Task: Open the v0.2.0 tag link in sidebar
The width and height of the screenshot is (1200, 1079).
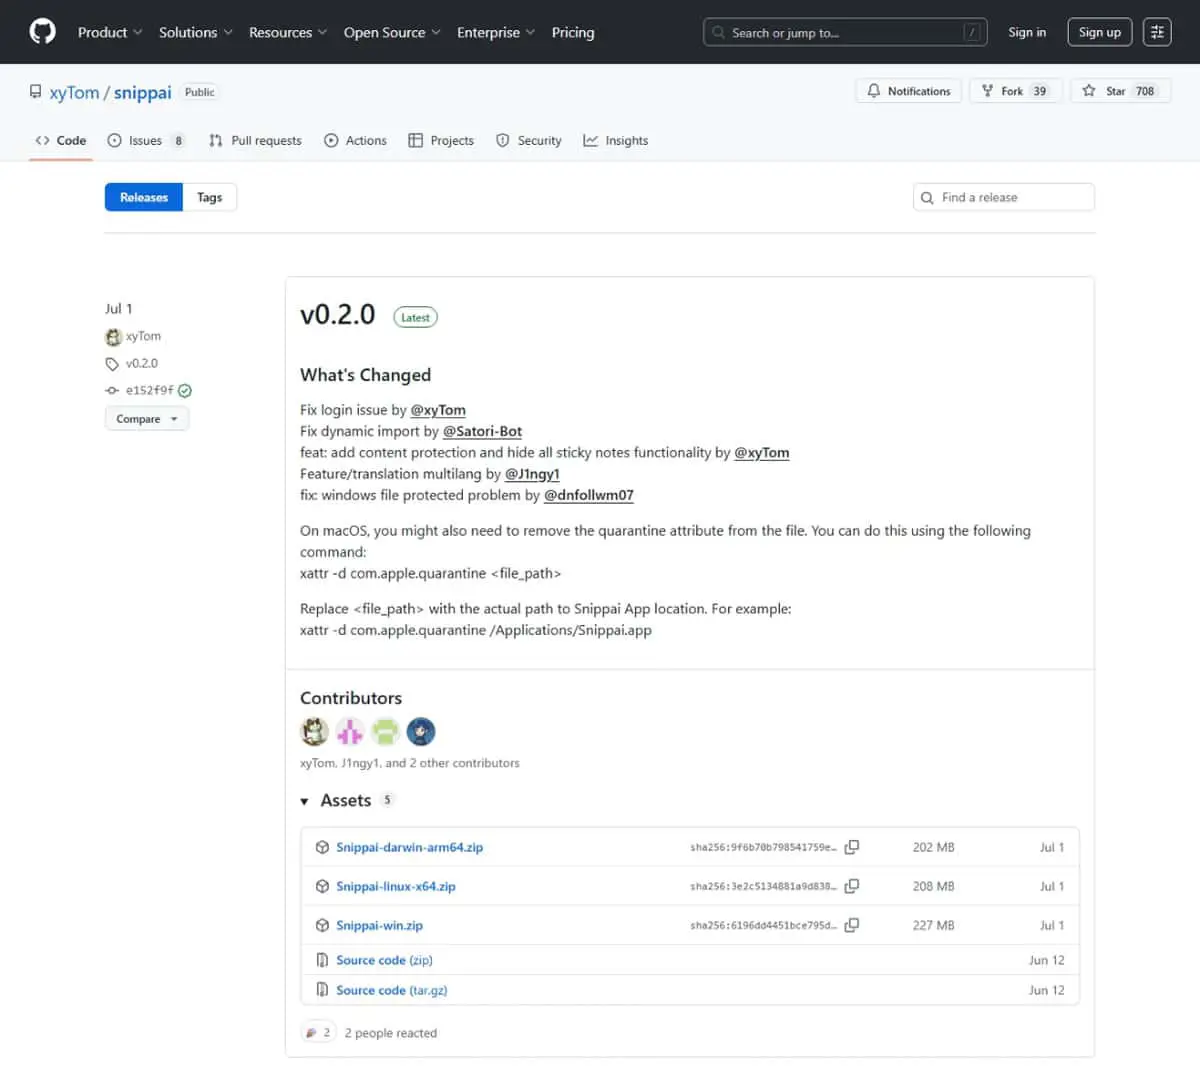Action: point(142,363)
